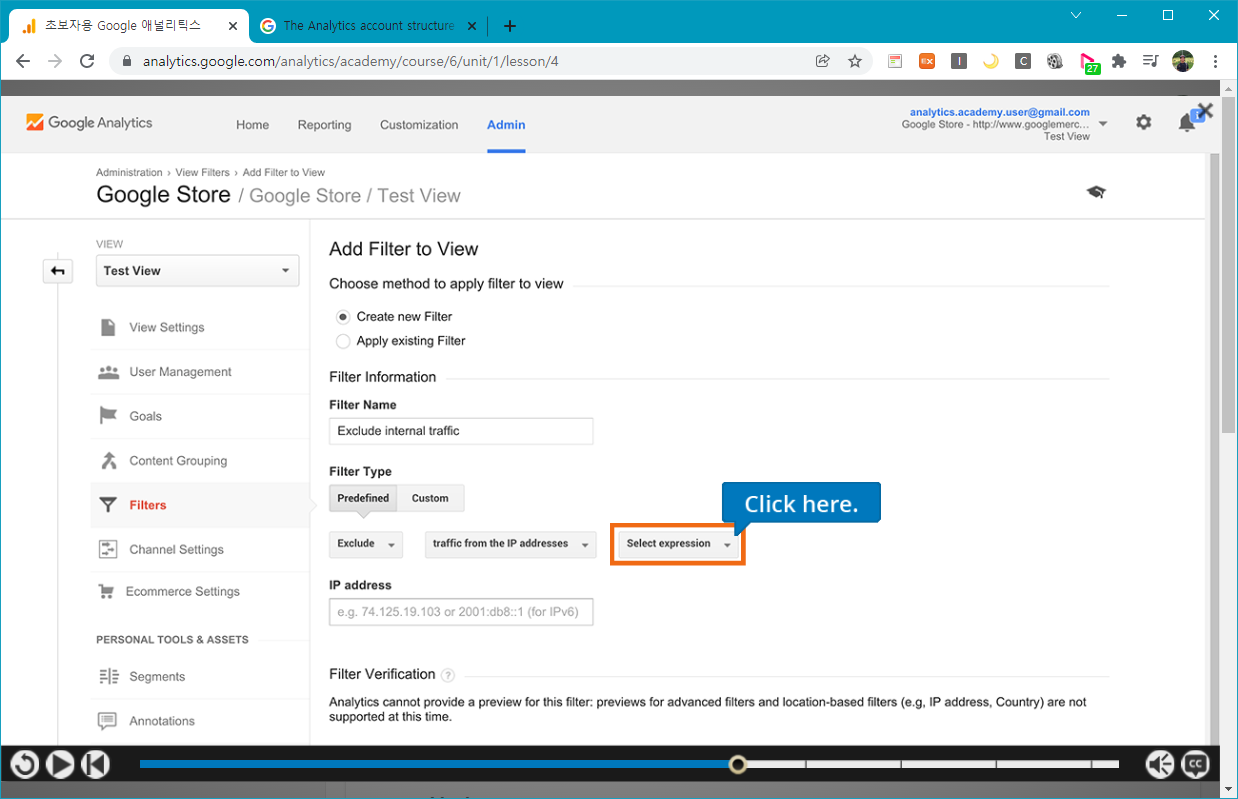Open the notifications bell icon
Screen dimensions: 1238x799
pos(1187,123)
